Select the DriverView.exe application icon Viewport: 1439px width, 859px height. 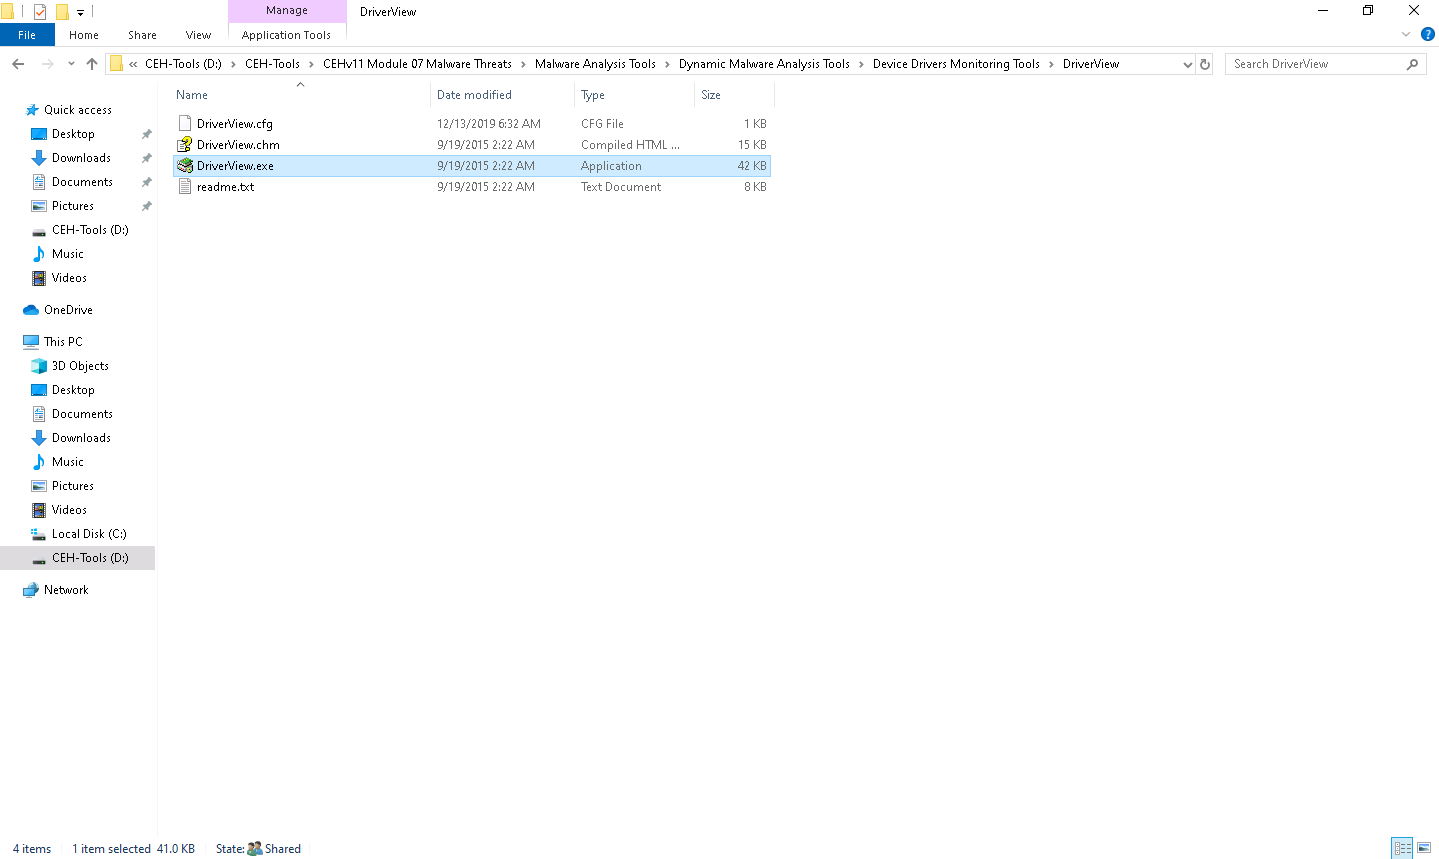coord(185,165)
